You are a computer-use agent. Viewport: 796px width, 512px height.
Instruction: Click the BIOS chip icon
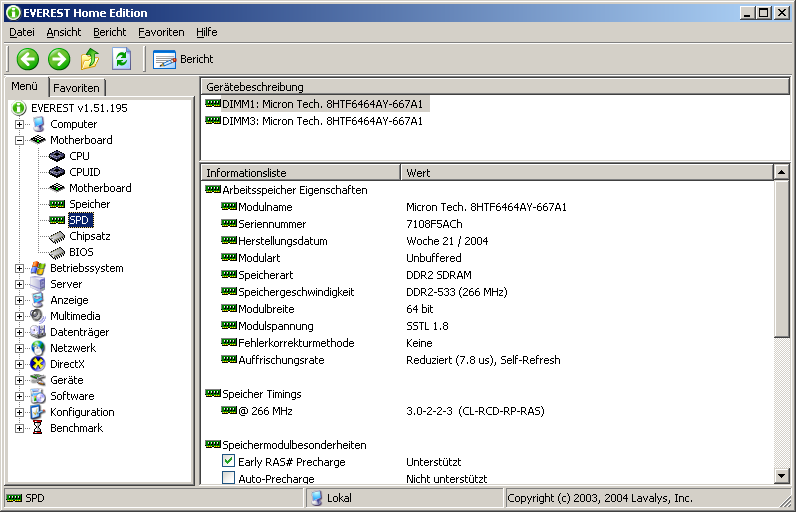coord(57,252)
